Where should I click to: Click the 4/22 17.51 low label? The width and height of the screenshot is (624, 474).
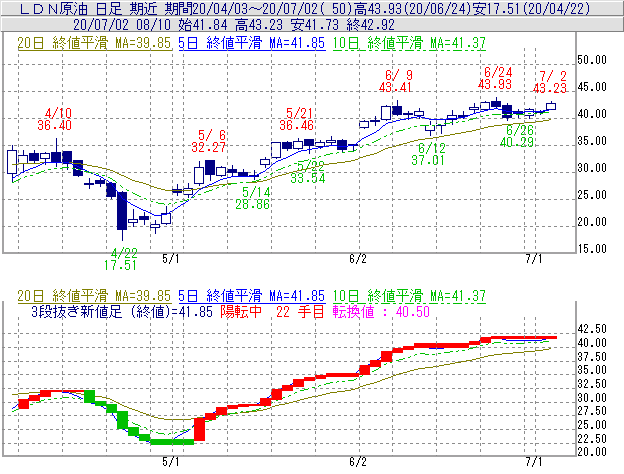[x=121, y=259]
